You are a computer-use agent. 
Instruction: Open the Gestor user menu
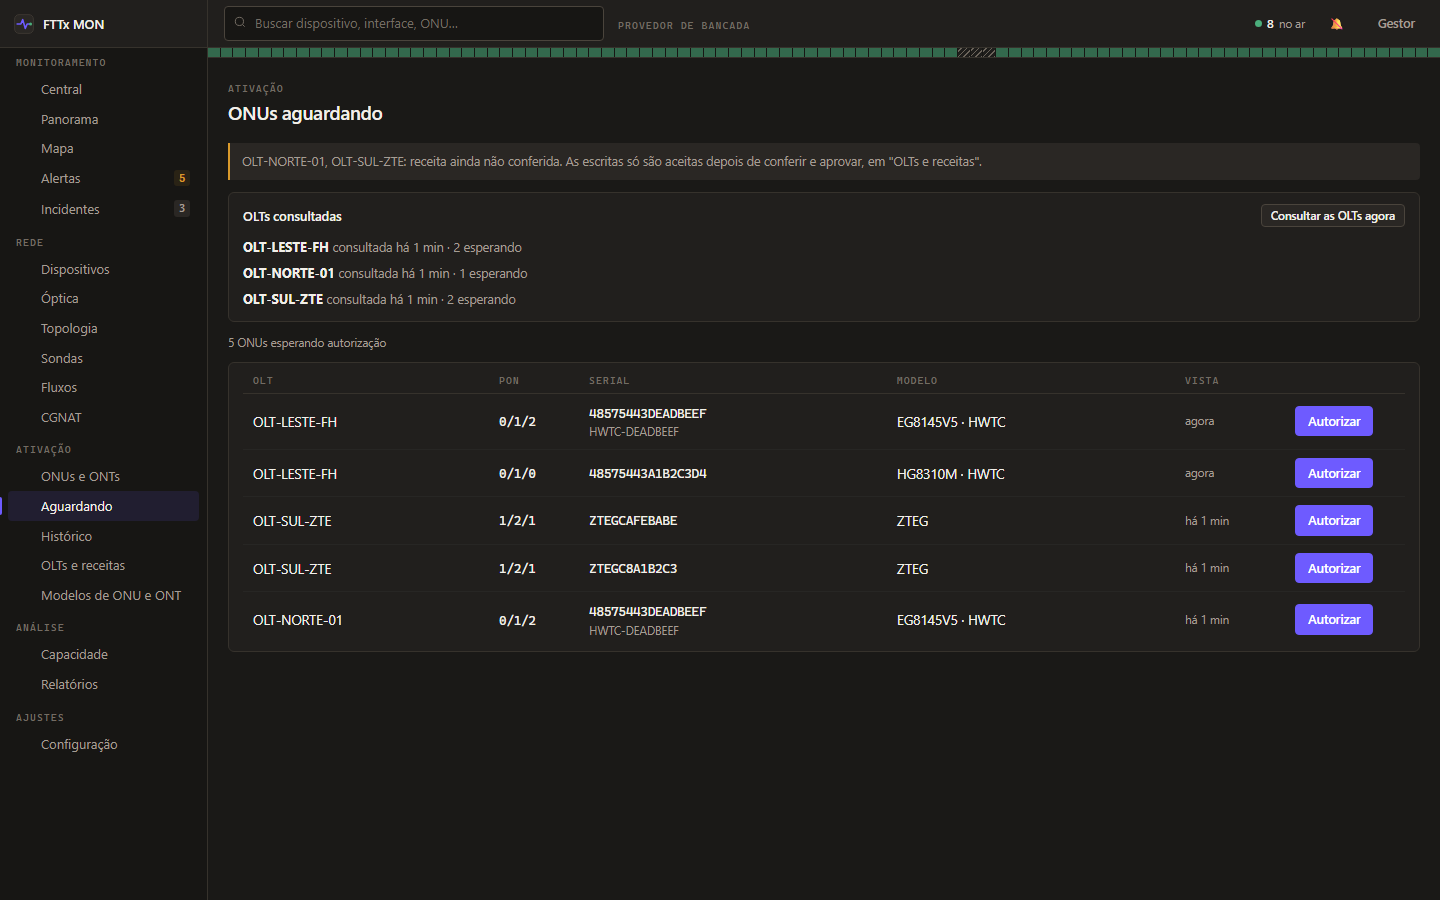(1396, 24)
